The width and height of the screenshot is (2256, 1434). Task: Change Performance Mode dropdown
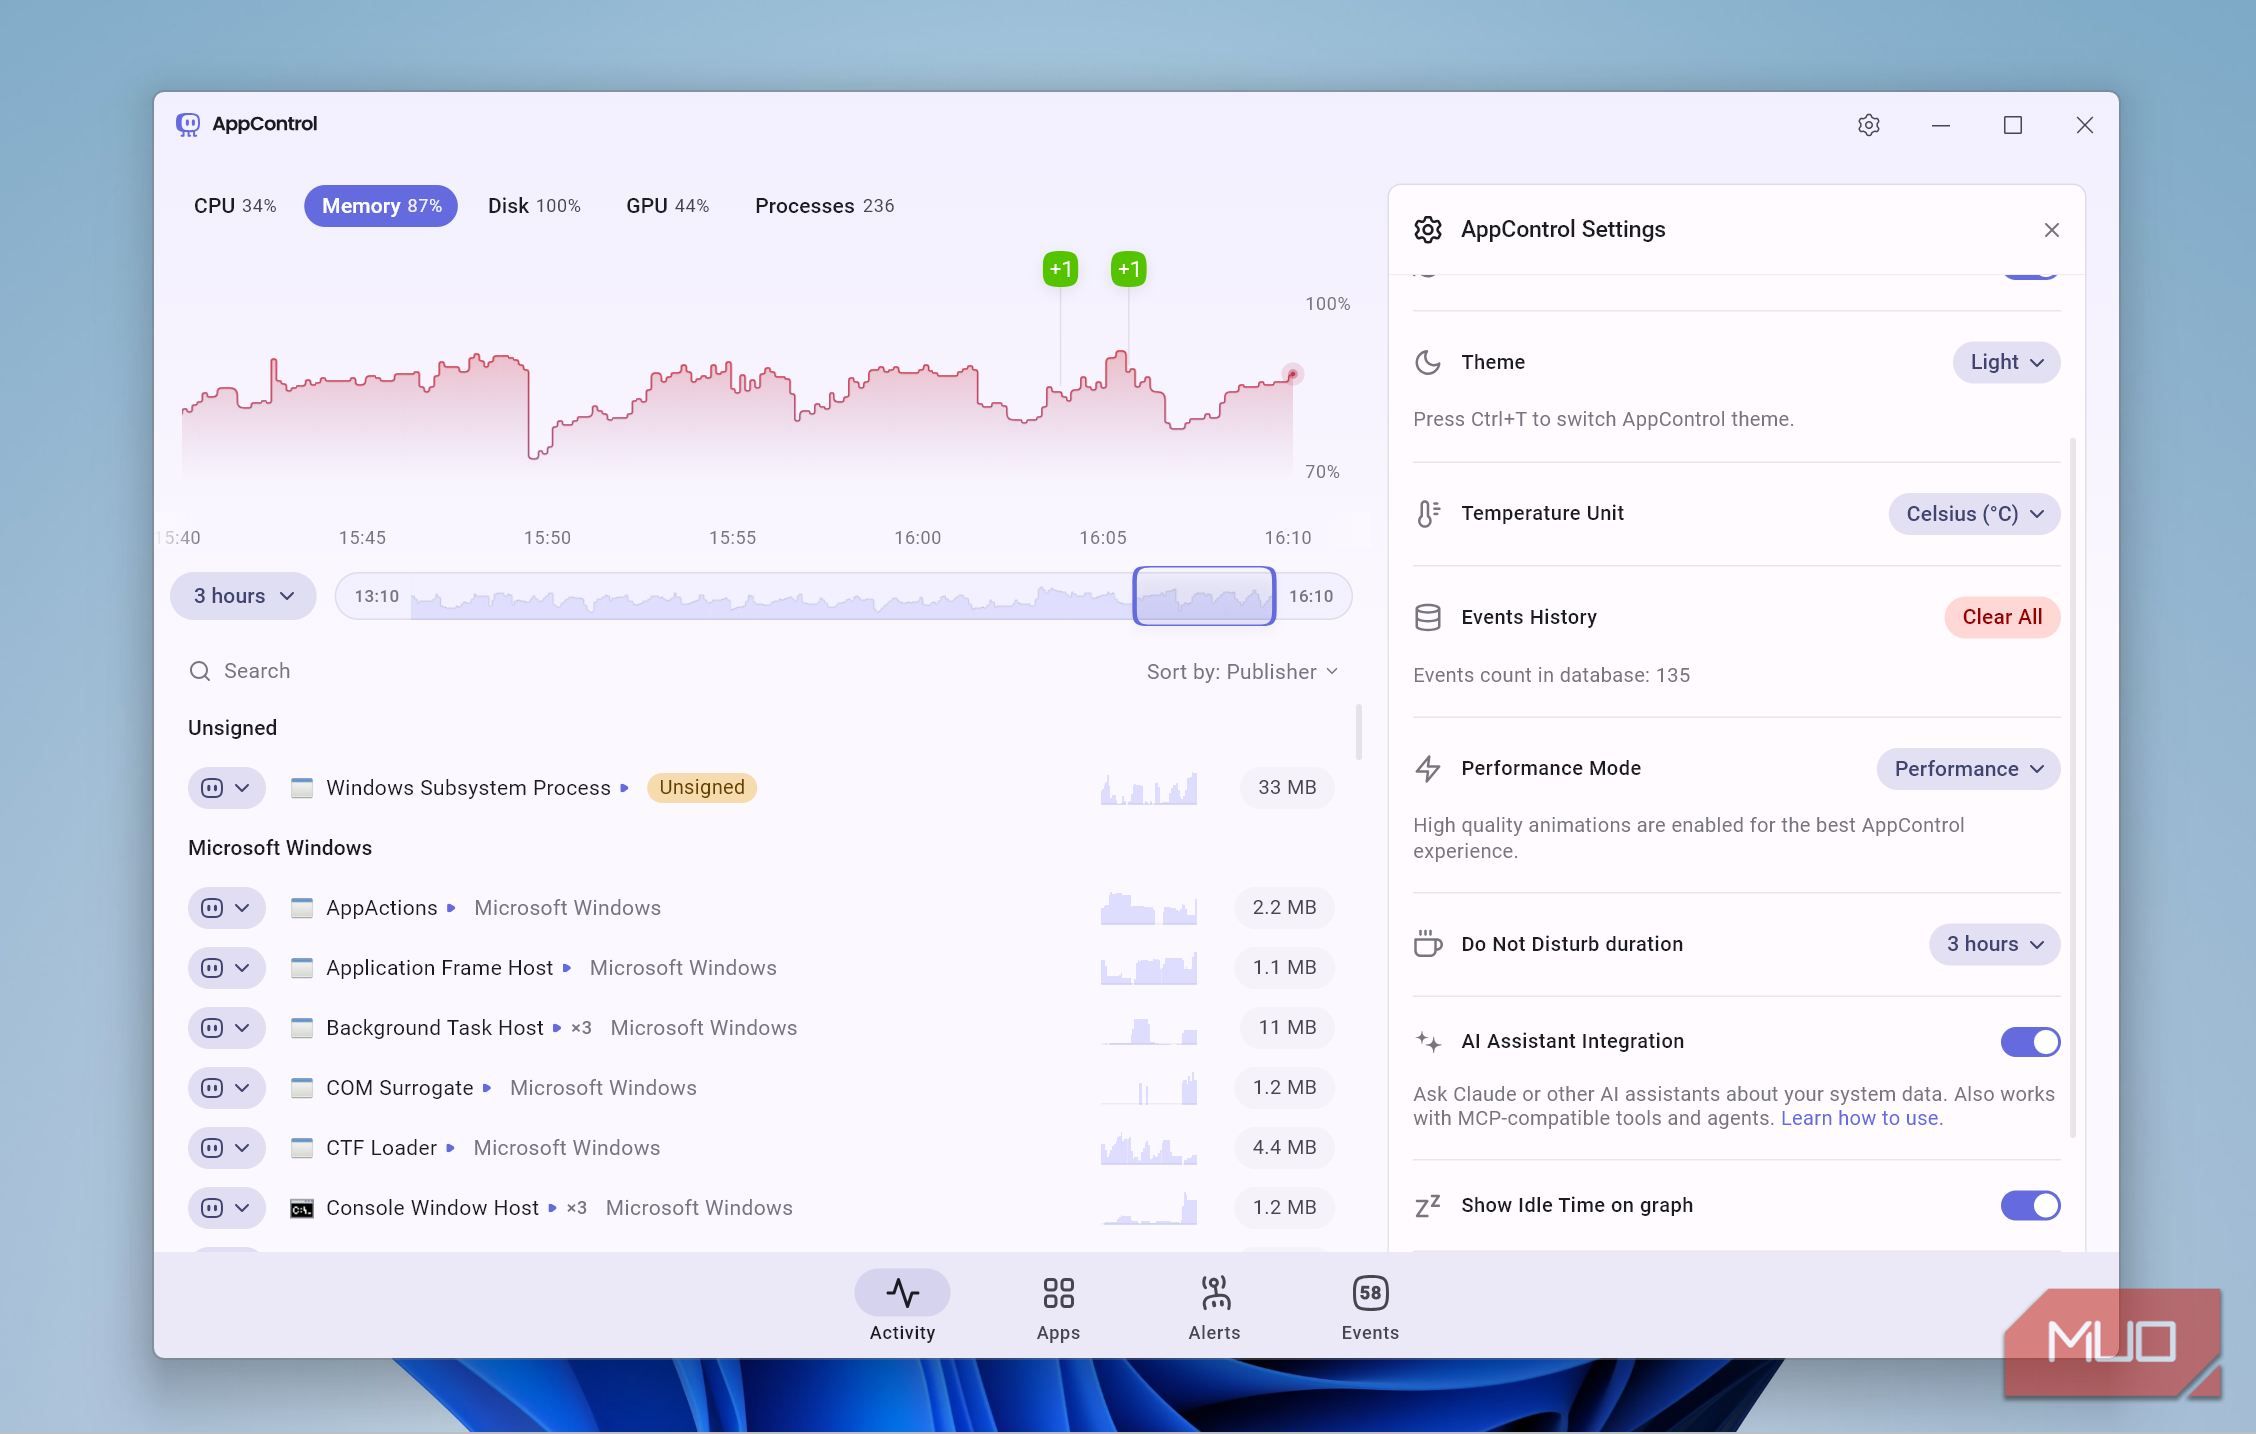1968,769
